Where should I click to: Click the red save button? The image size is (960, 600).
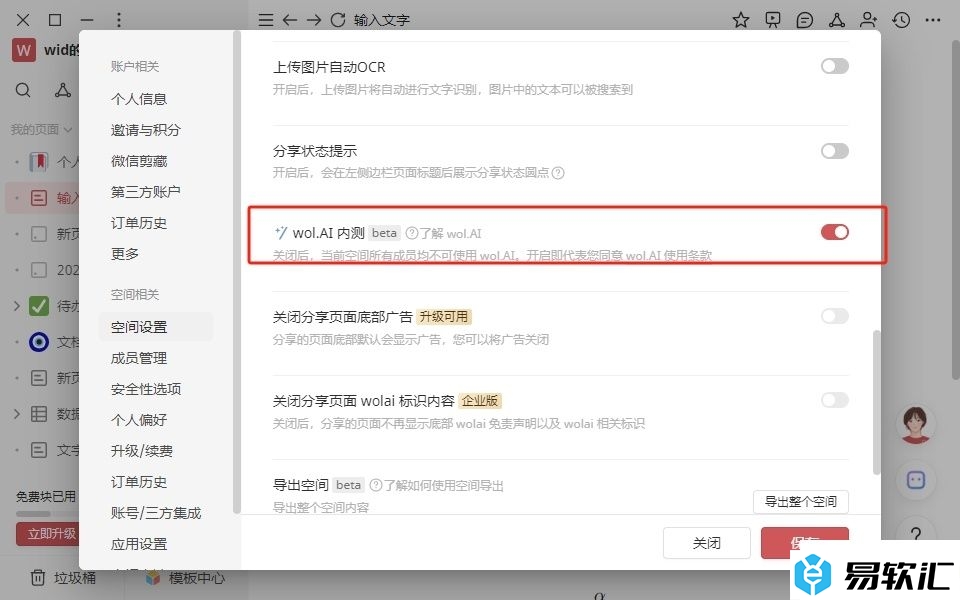tap(804, 542)
